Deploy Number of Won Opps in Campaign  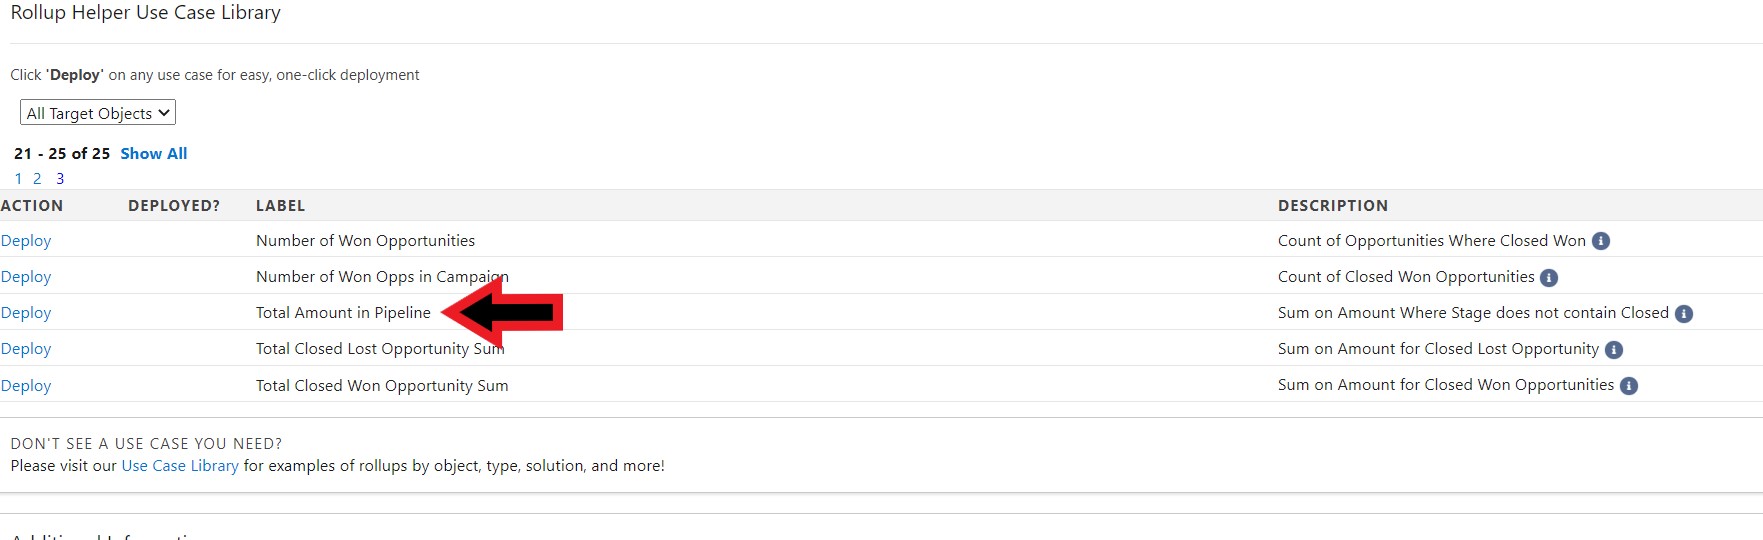(26, 277)
